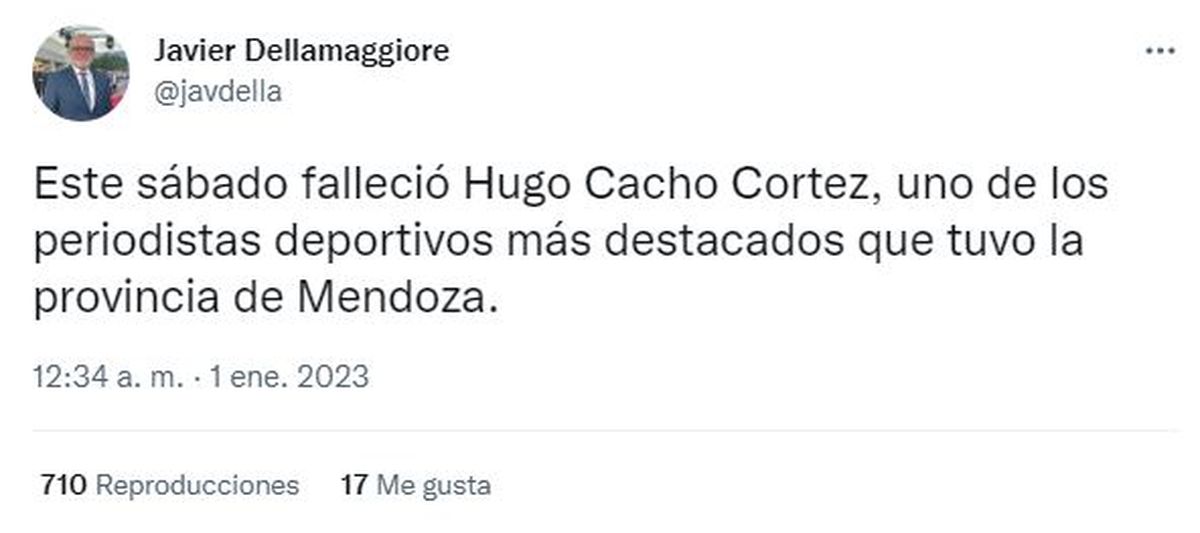The height and width of the screenshot is (533, 1200).
Task: Click the number 17 before Me gusta
Action: coord(355,486)
